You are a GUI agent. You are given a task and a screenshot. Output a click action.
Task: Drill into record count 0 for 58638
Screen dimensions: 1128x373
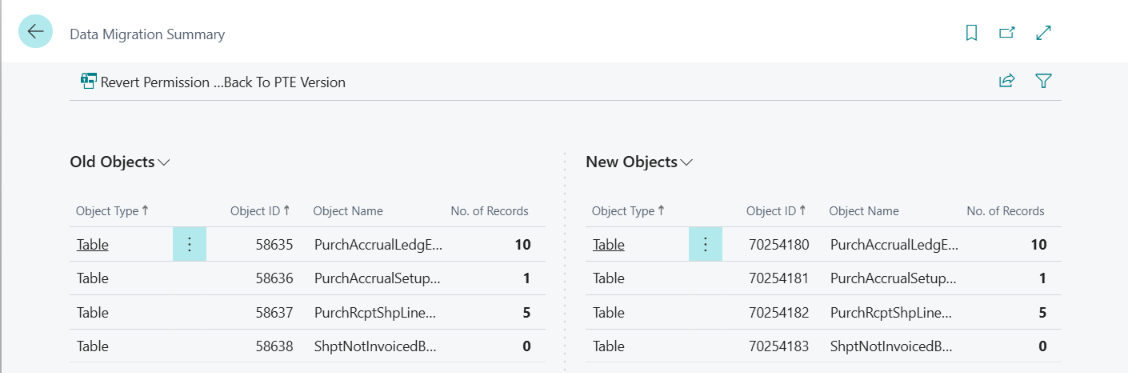pos(527,346)
